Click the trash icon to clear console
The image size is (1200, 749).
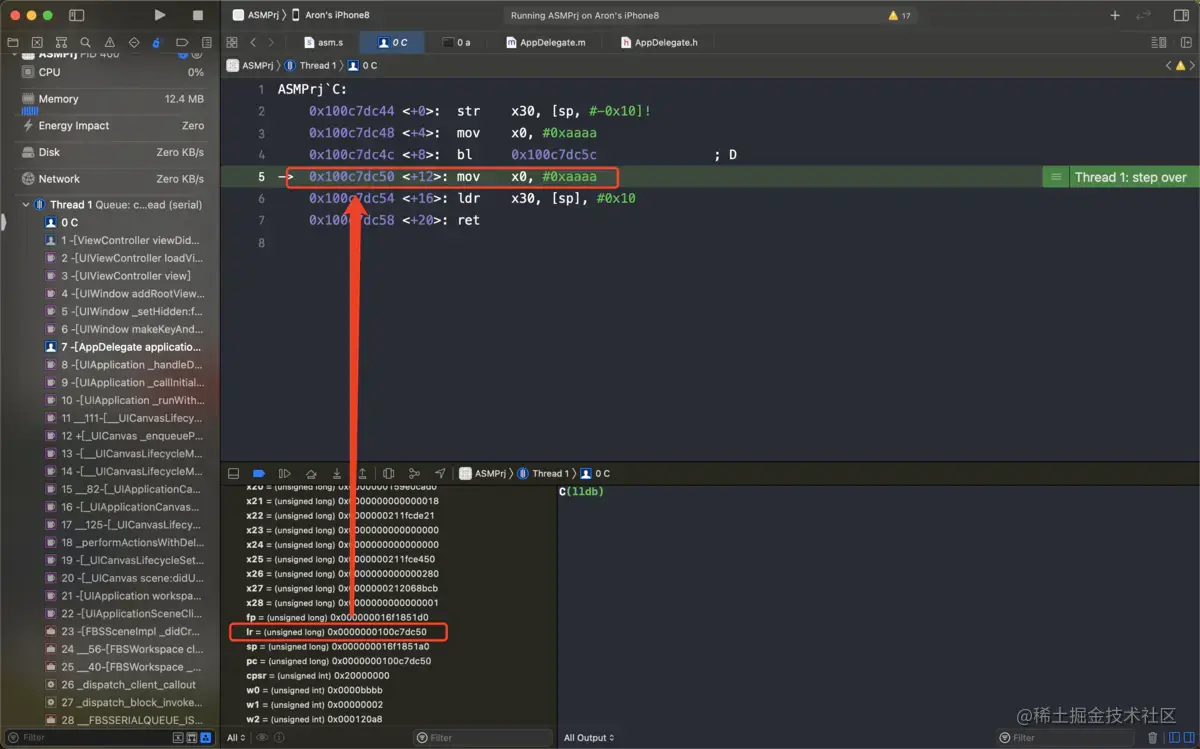pyautogui.click(x=1152, y=738)
